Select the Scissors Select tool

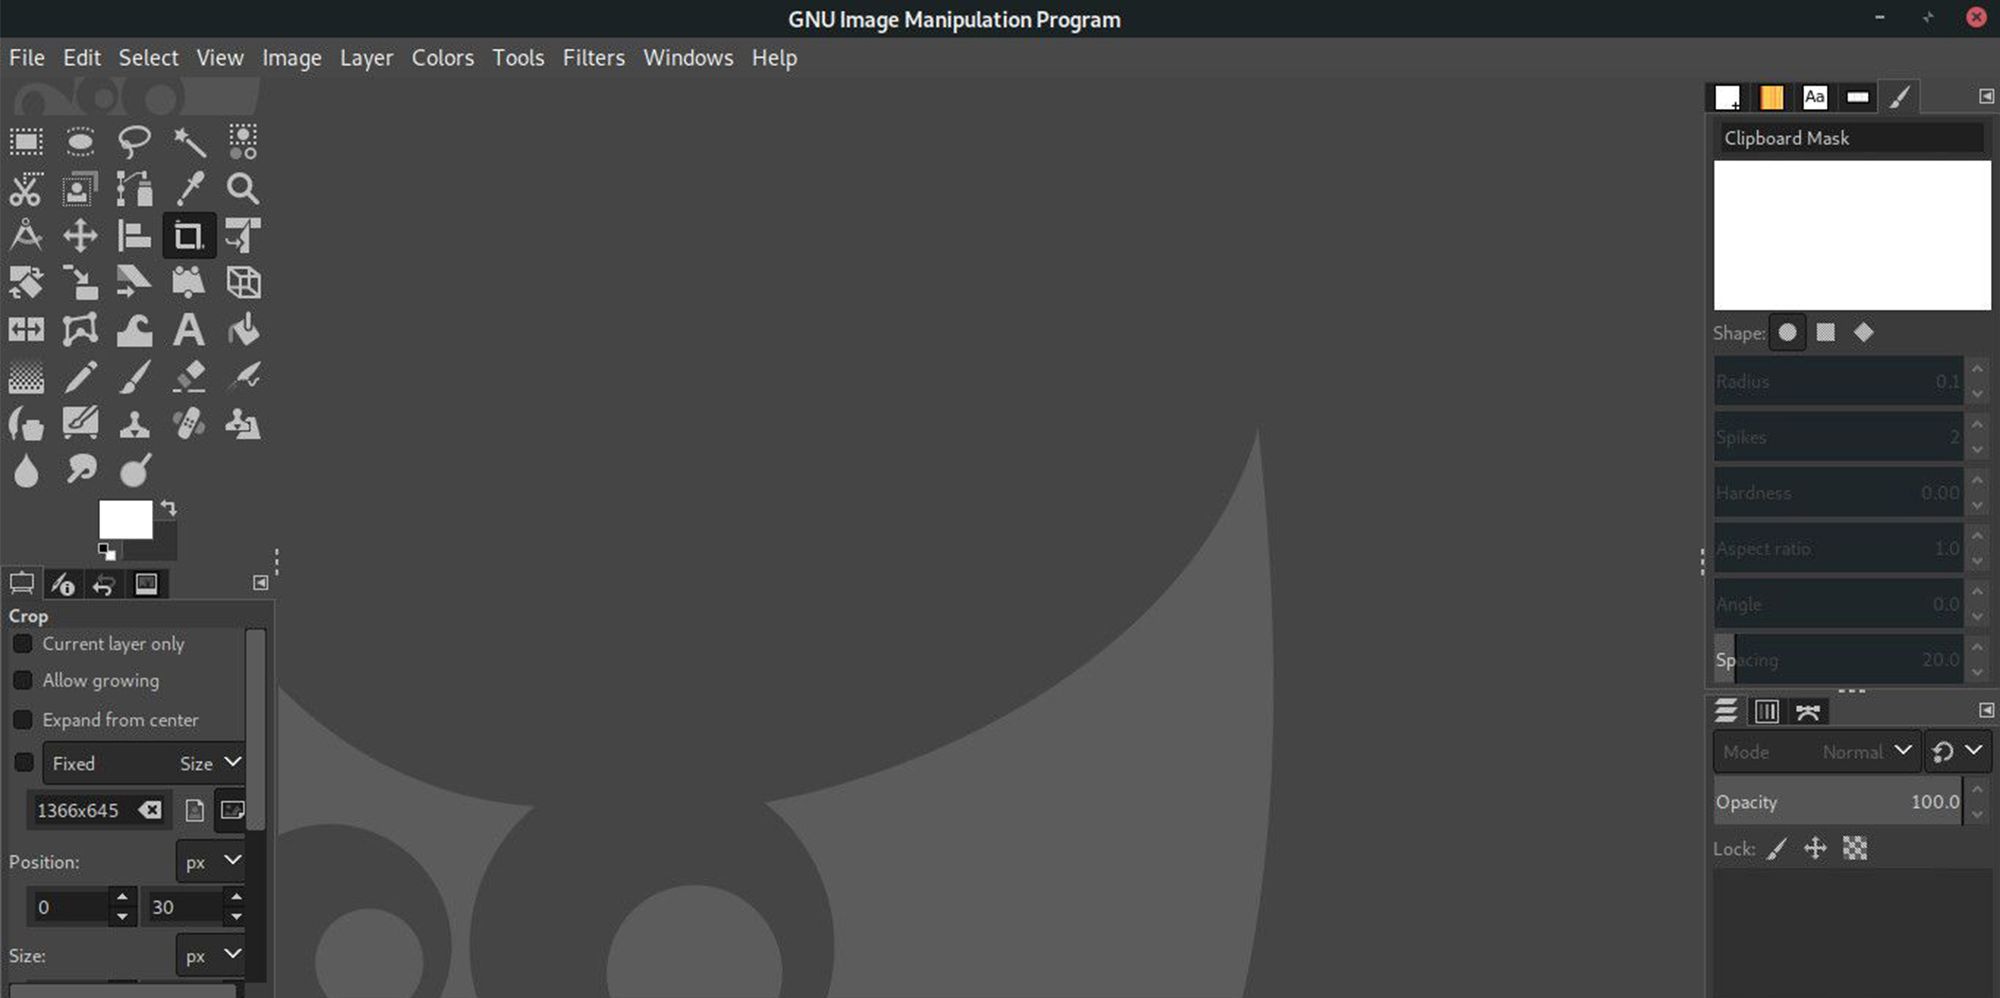tap(27, 189)
